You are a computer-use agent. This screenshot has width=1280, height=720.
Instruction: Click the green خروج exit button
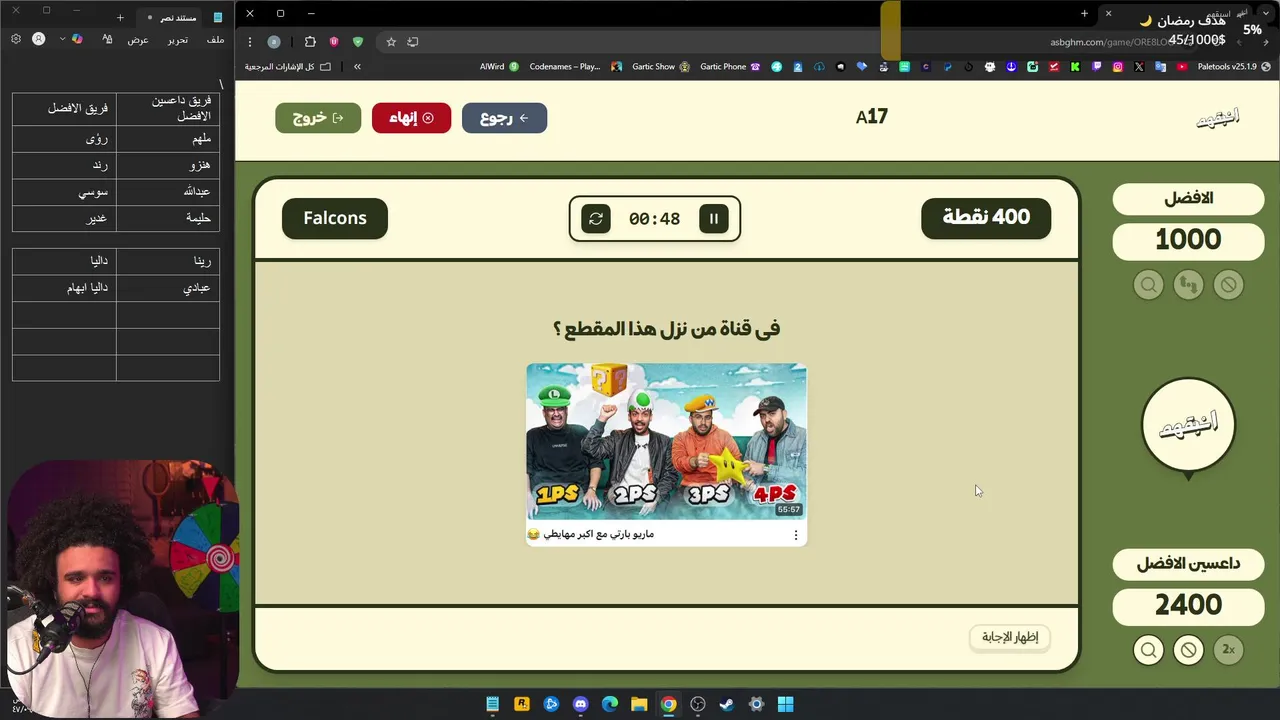click(x=318, y=118)
